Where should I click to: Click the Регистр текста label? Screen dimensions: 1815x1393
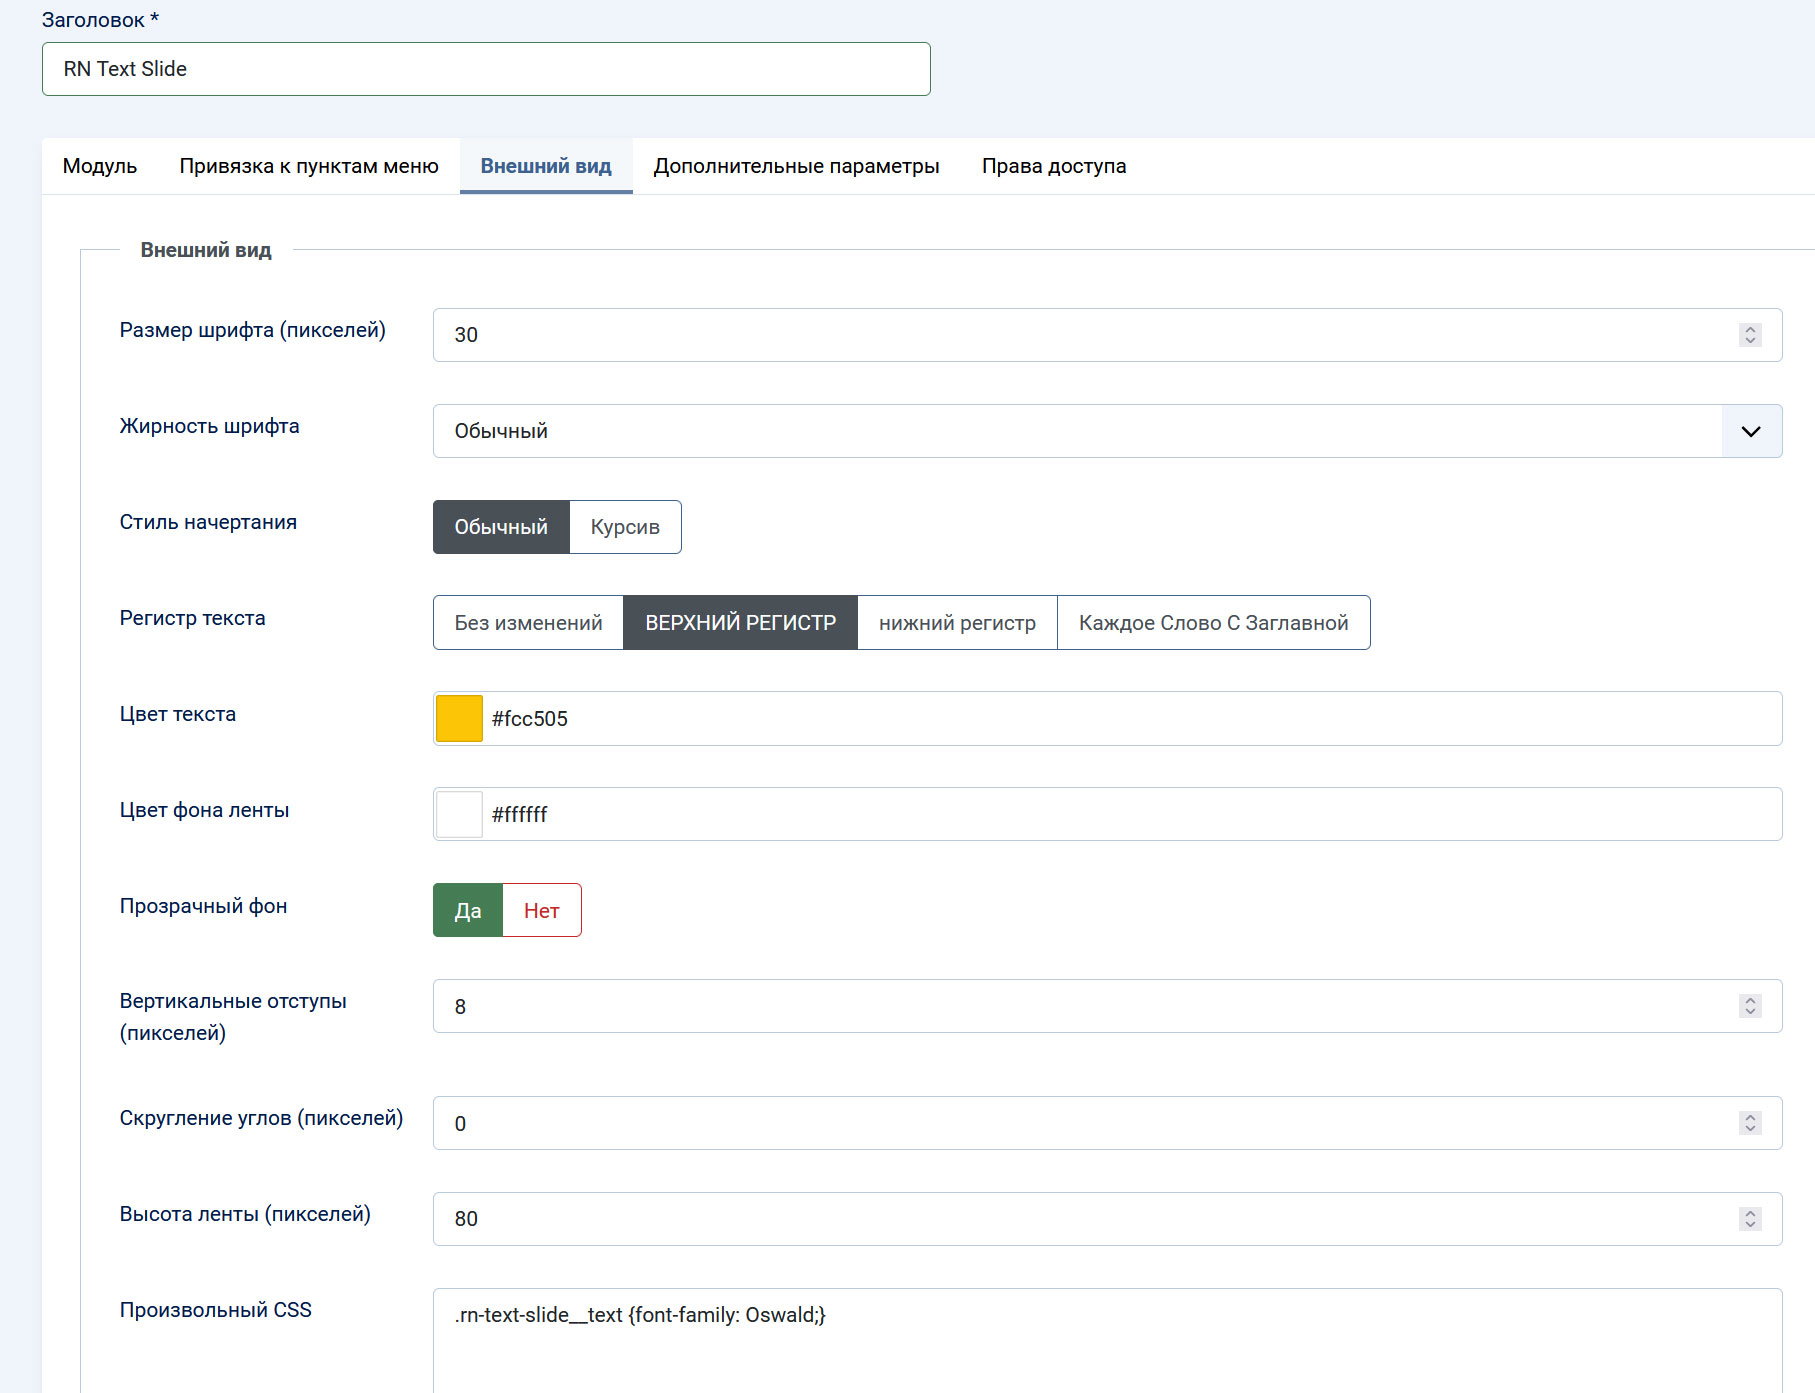pos(192,618)
